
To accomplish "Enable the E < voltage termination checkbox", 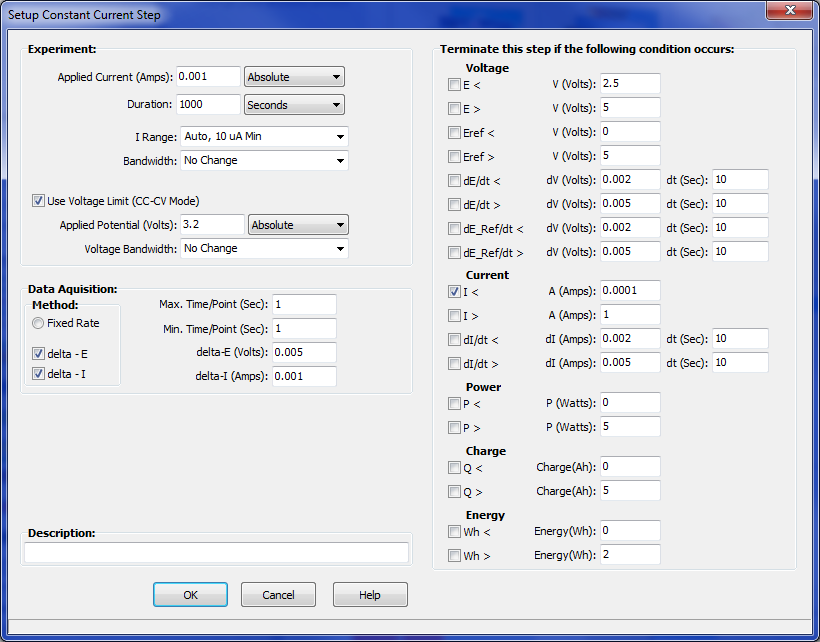I will point(454,85).
